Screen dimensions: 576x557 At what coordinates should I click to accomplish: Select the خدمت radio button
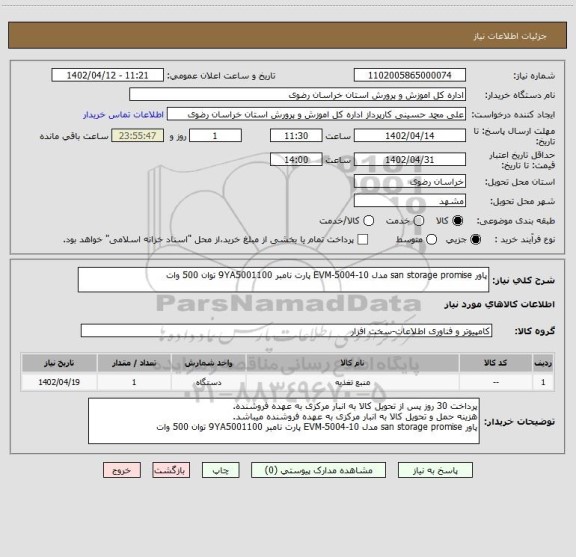(x=419, y=220)
